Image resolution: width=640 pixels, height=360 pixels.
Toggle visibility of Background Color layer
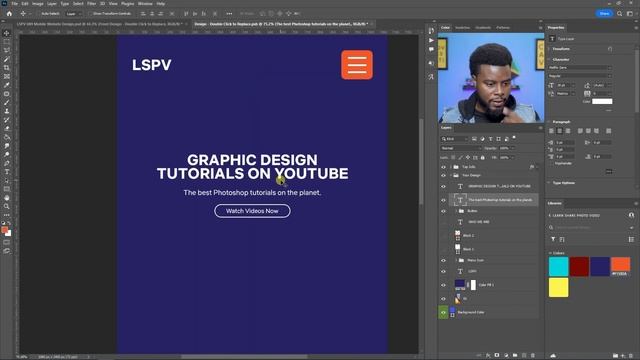coord(443,313)
